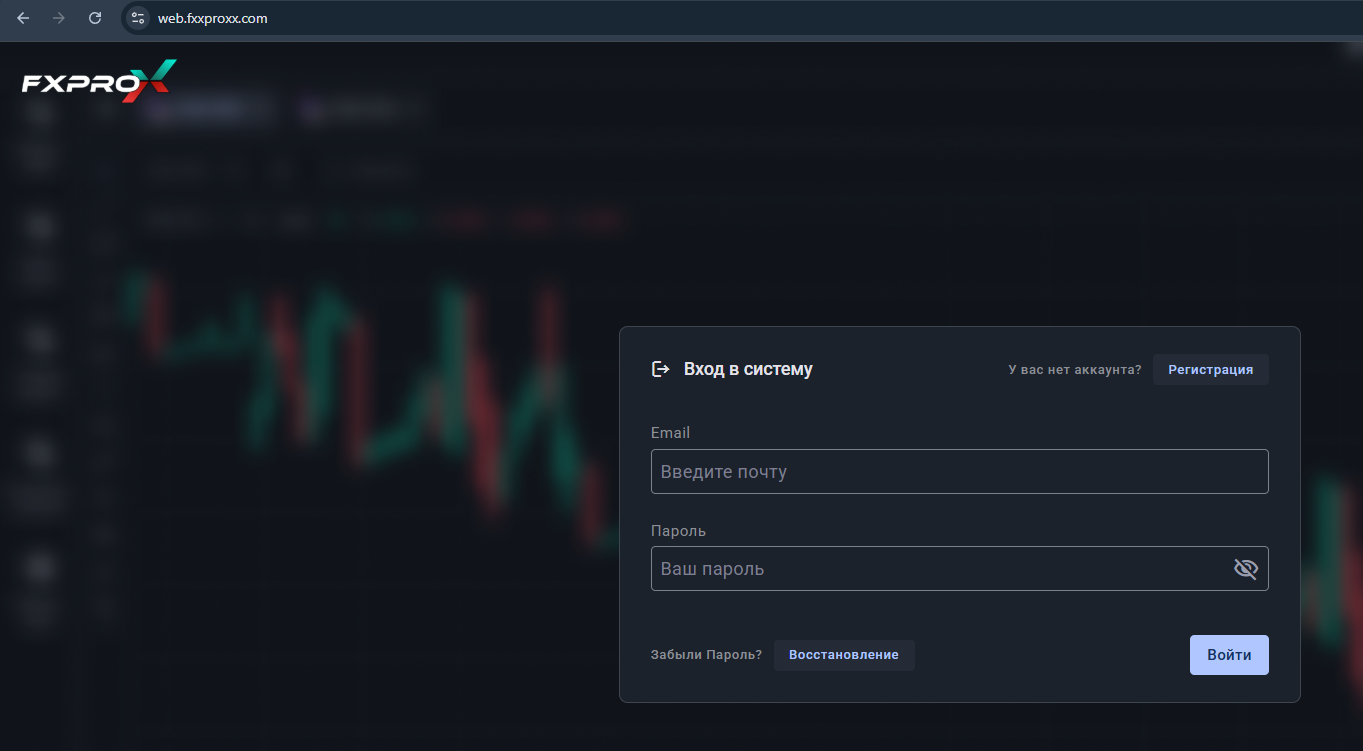This screenshot has height=751, width=1363.
Task: Open site information icon in address bar
Action: 138,18
